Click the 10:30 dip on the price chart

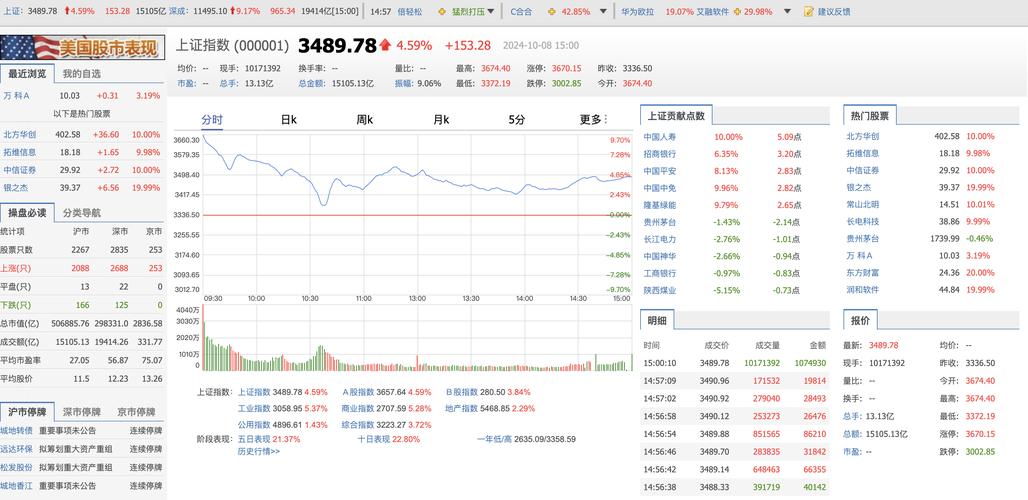coord(323,203)
